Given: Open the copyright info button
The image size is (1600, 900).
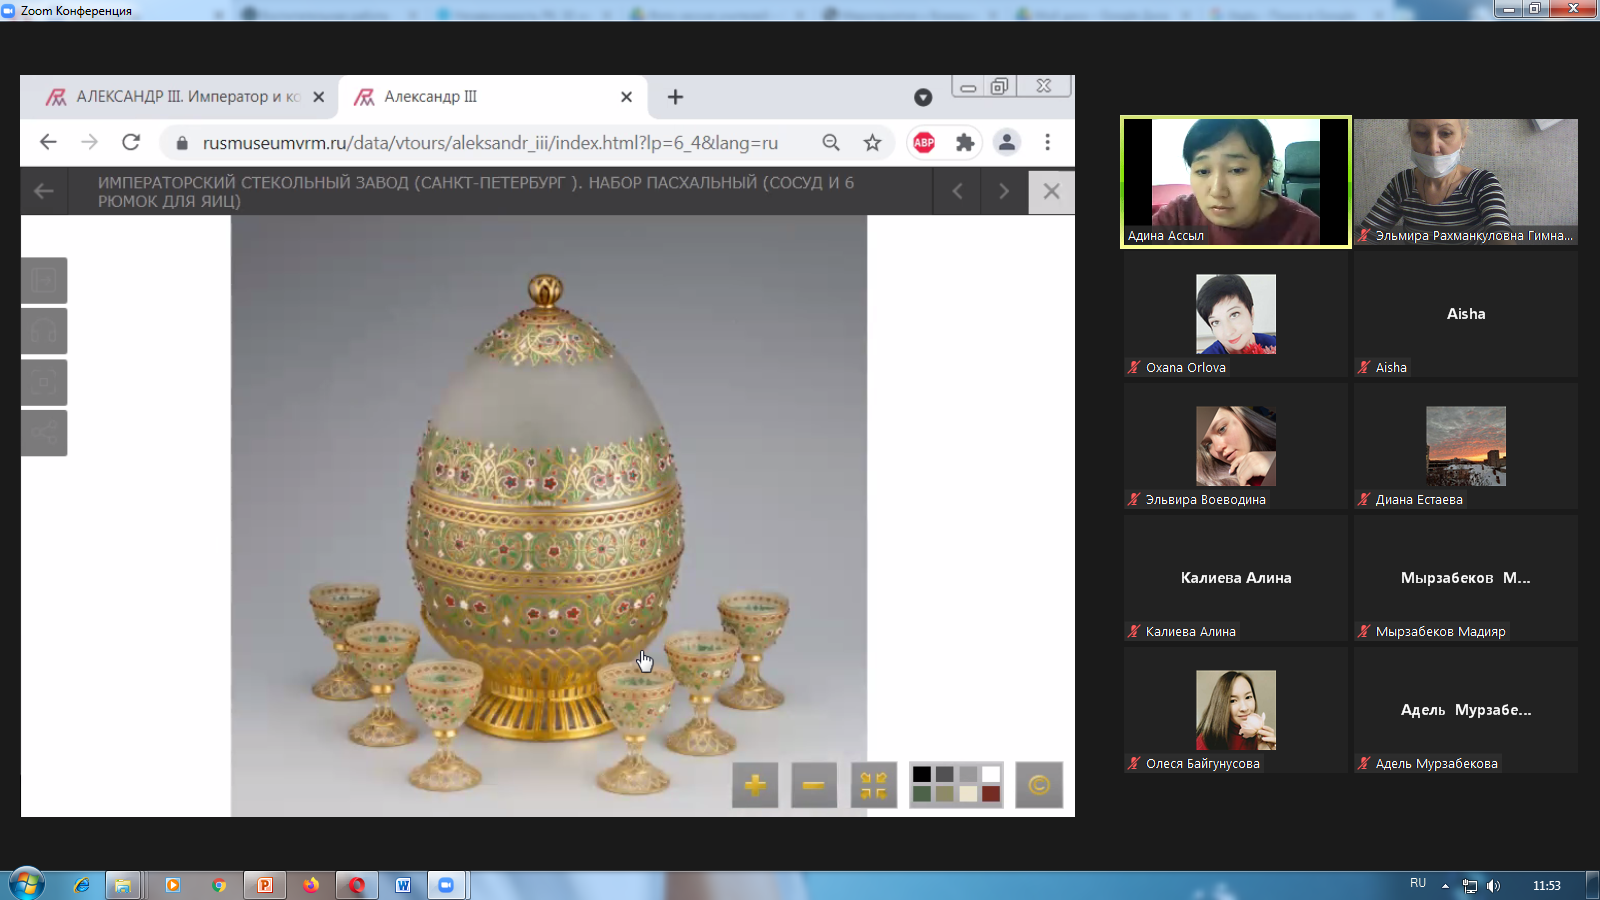Looking at the screenshot, I should coord(1039,785).
